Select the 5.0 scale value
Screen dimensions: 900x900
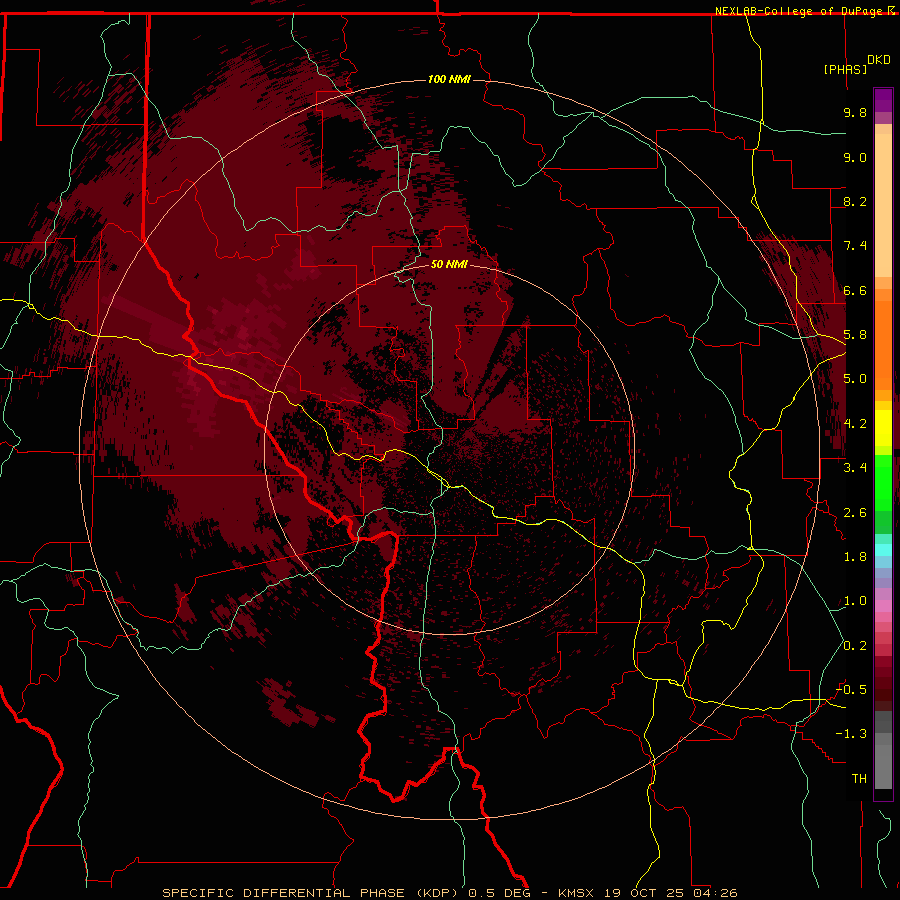(x=855, y=379)
